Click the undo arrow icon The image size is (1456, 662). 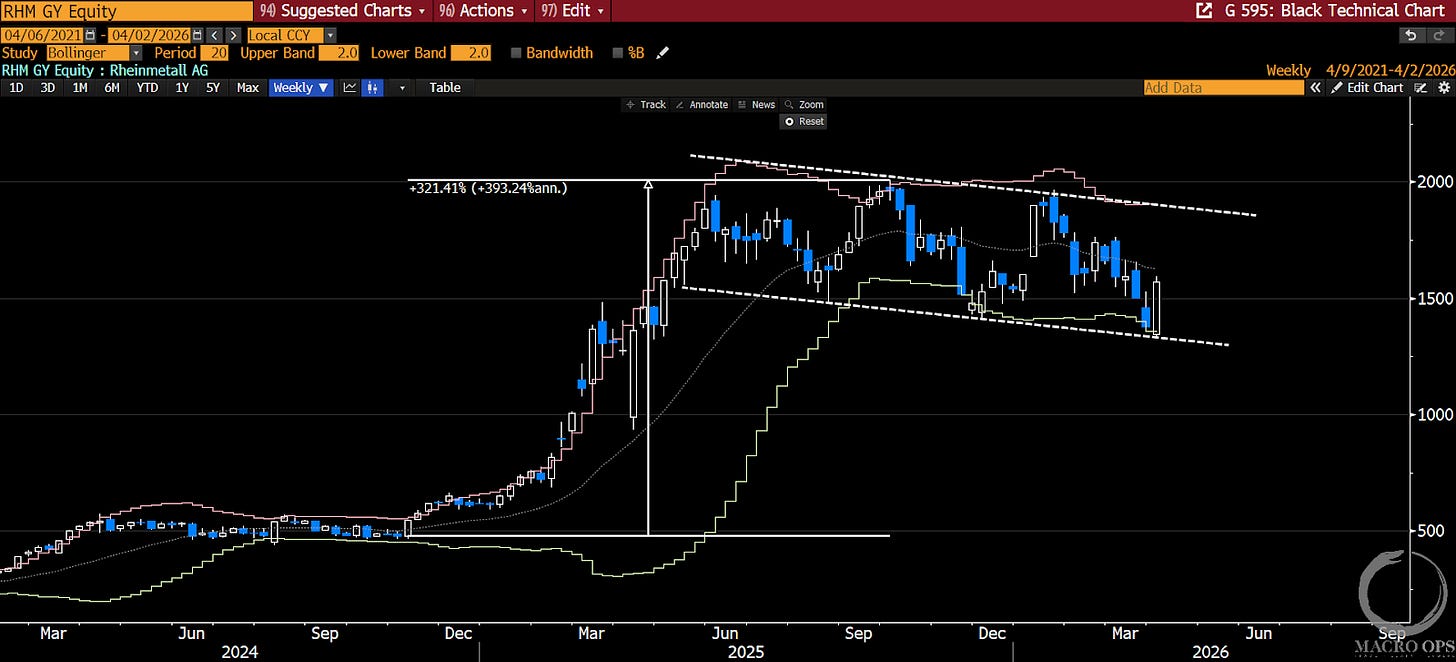[1412, 35]
